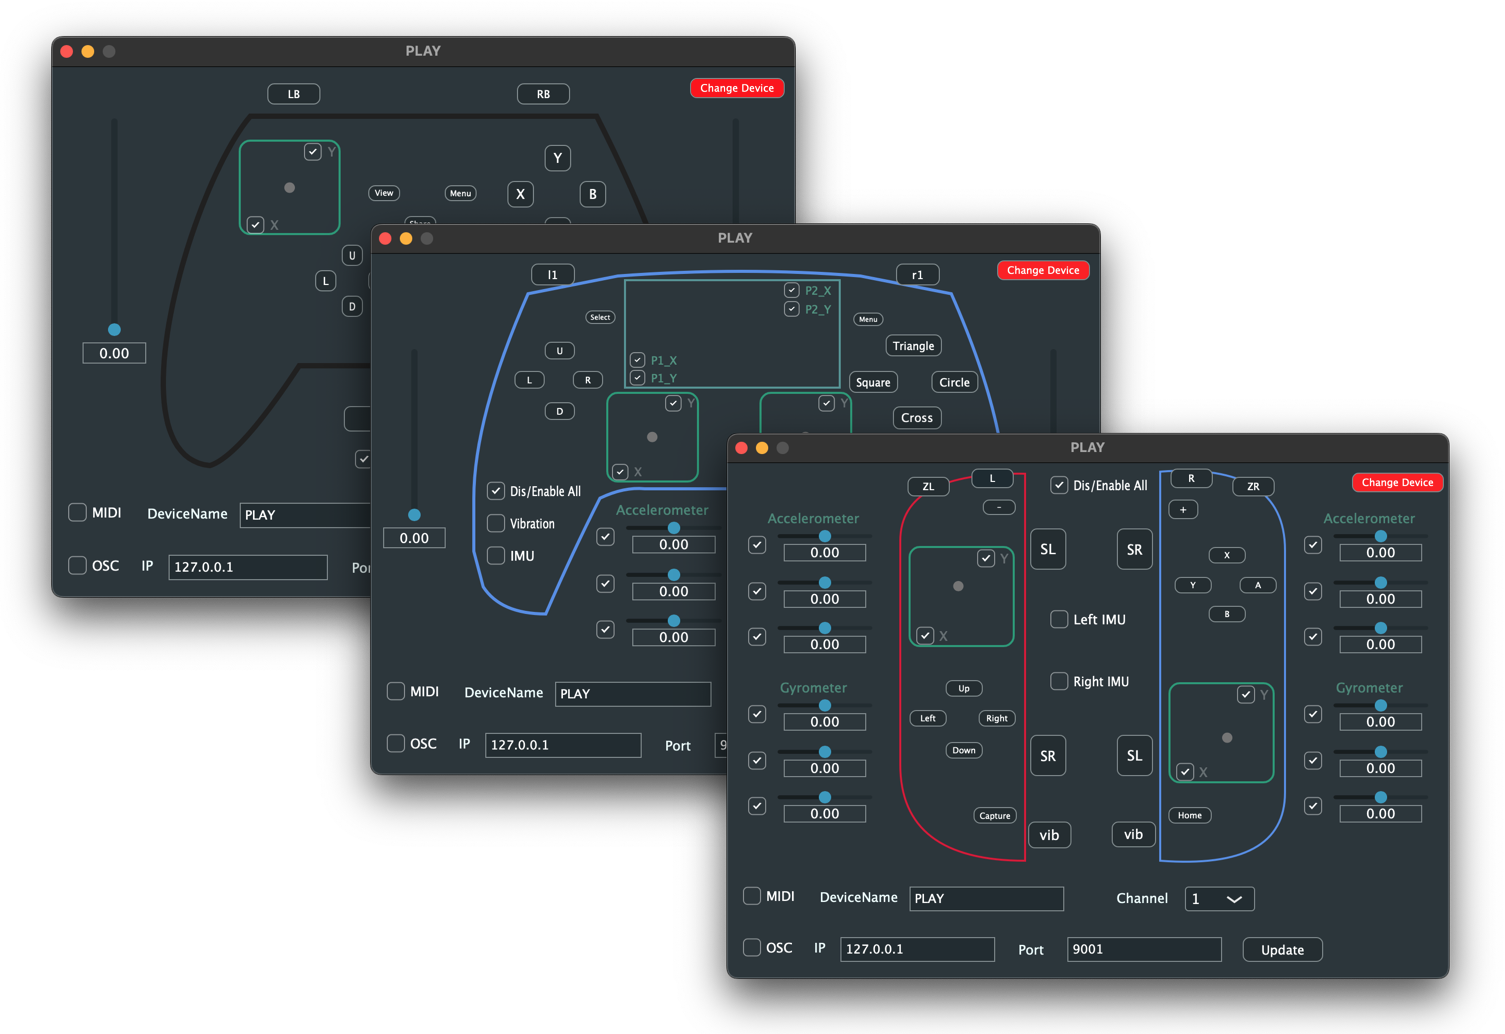The height and width of the screenshot is (1034, 1505).
Task: Enable the Right IMU checkbox
Action: tap(1059, 682)
